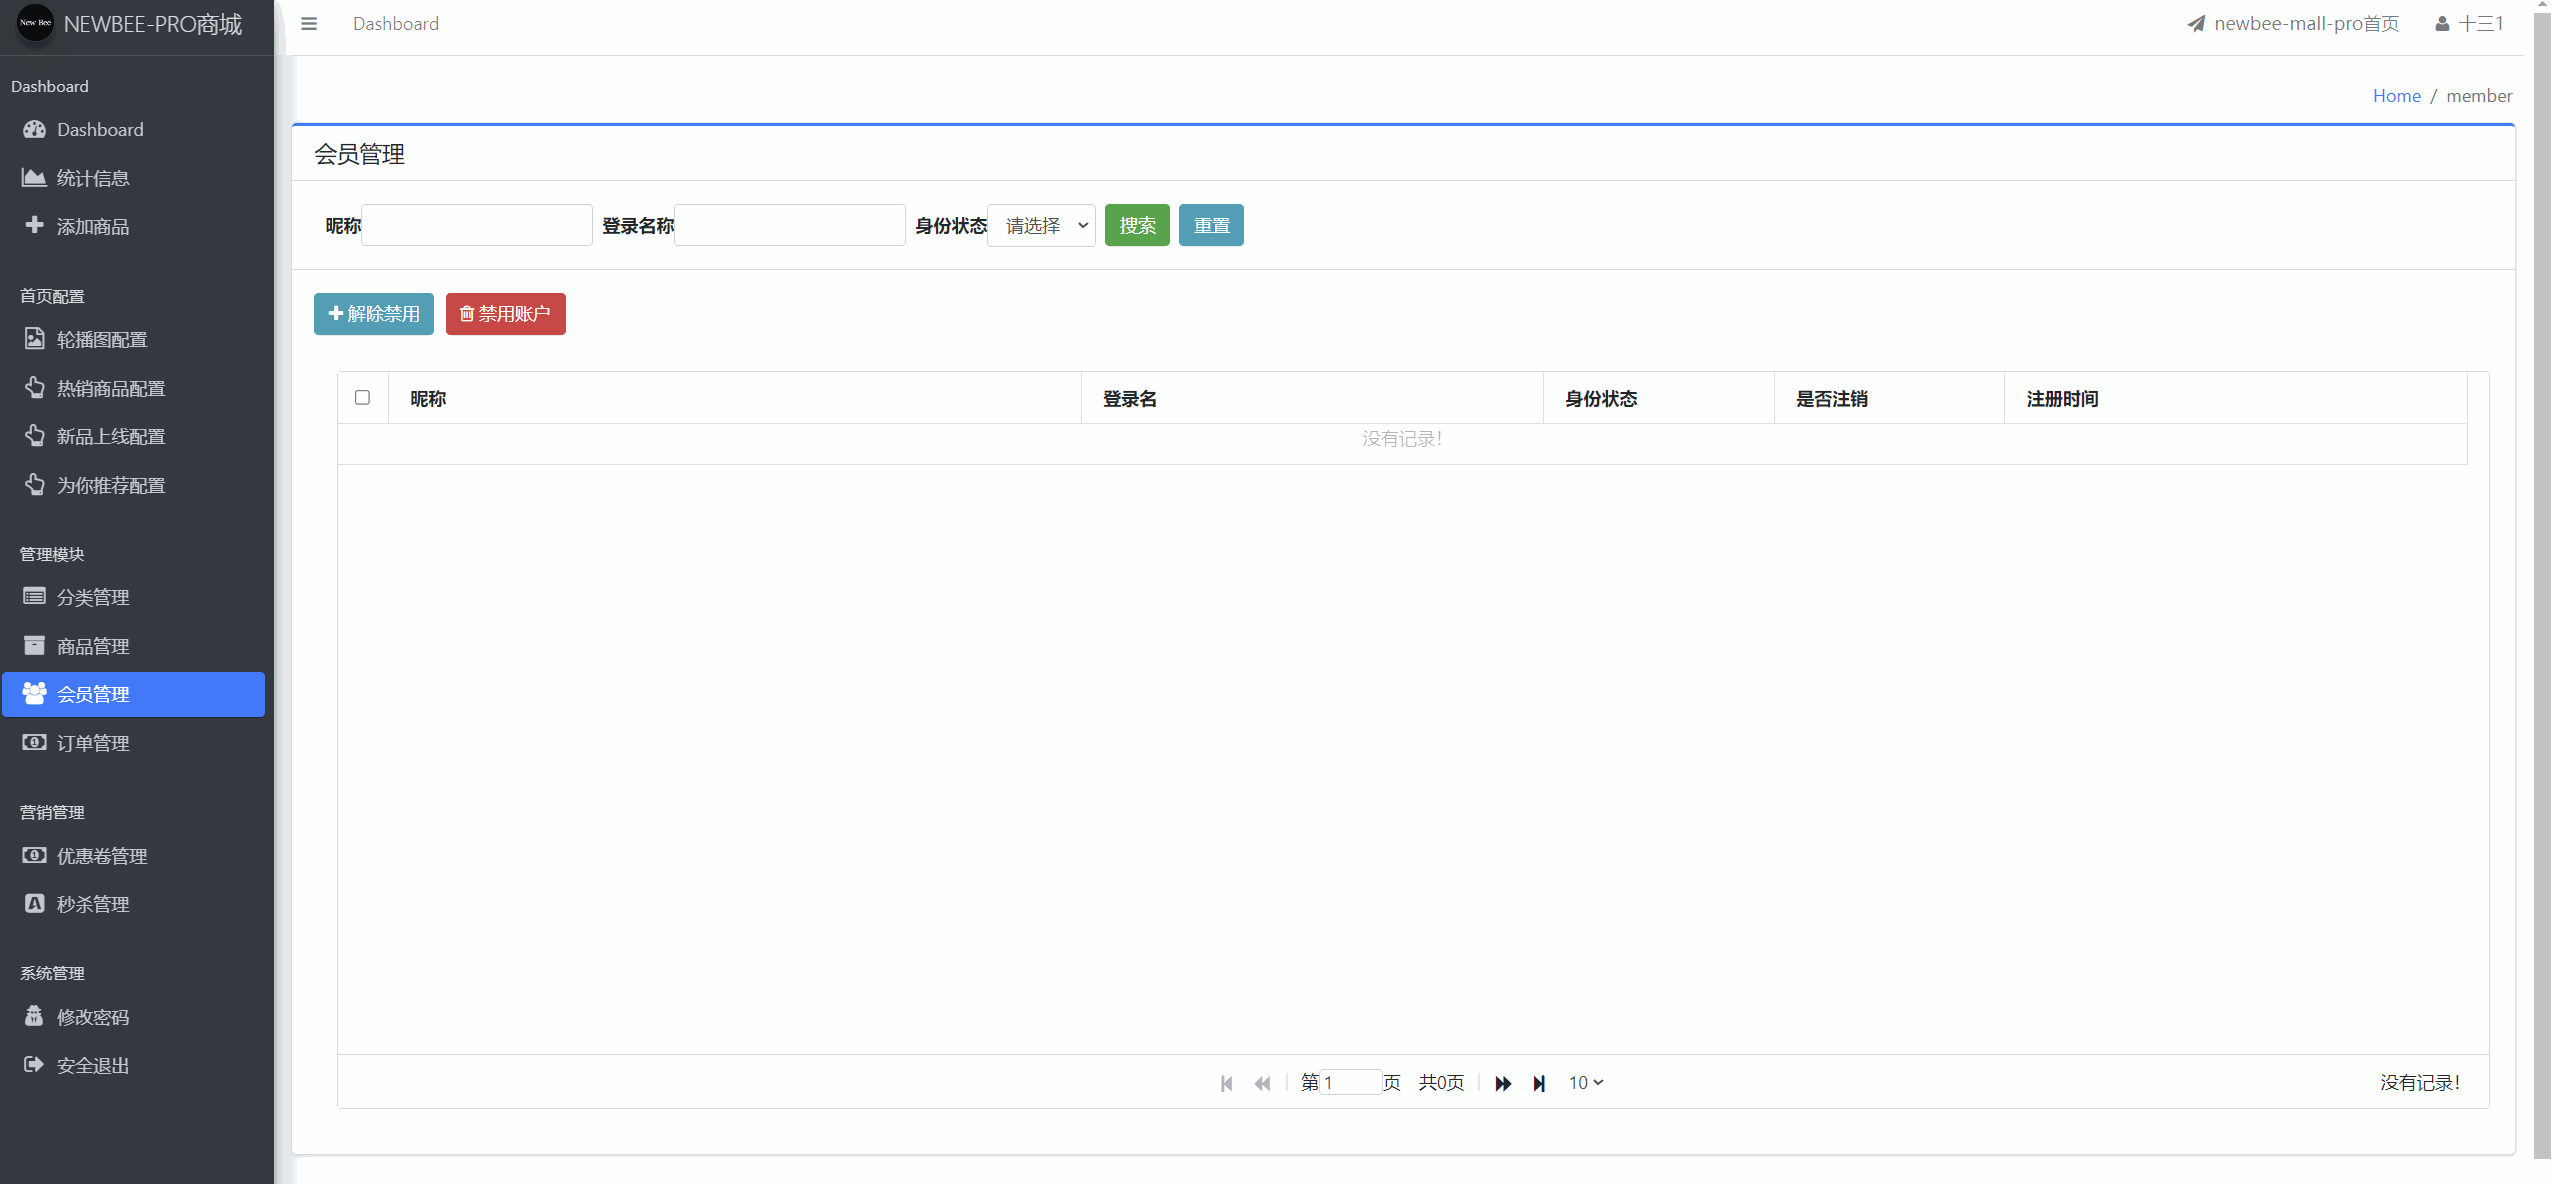Image resolution: width=2552 pixels, height=1184 pixels.
Task: Click the paper plane newbee-mall-pro首页 icon
Action: coord(2196,24)
